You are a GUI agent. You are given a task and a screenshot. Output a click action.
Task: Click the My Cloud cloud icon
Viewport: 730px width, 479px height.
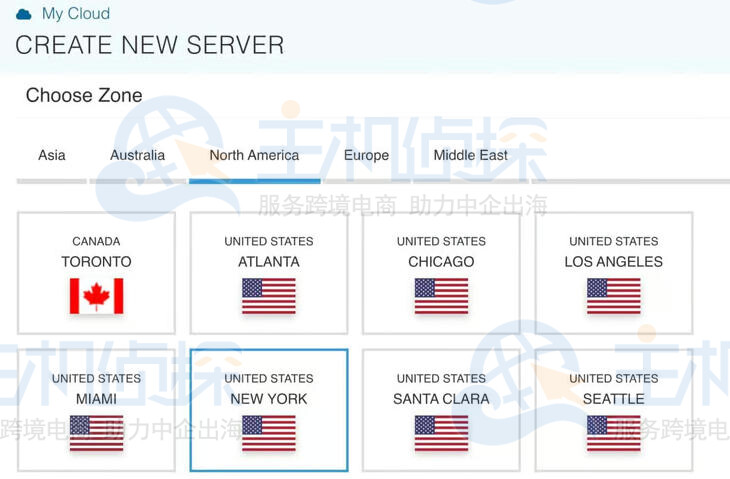pyautogui.click(x=24, y=14)
